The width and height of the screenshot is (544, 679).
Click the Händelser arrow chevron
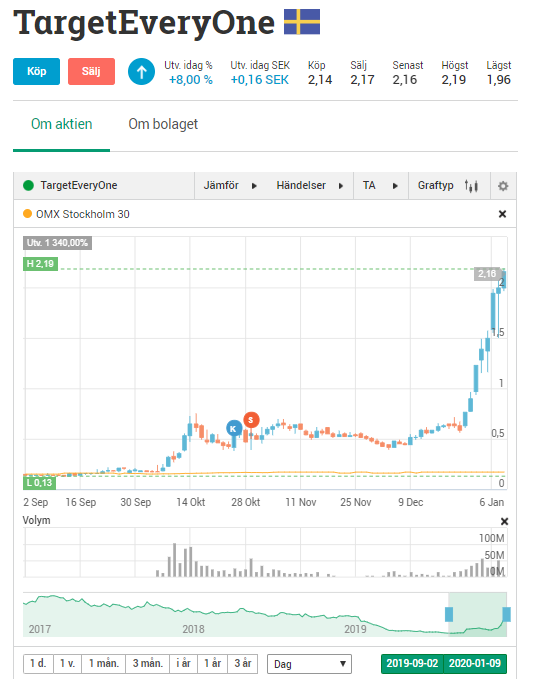pyautogui.click(x=341, y=186)
